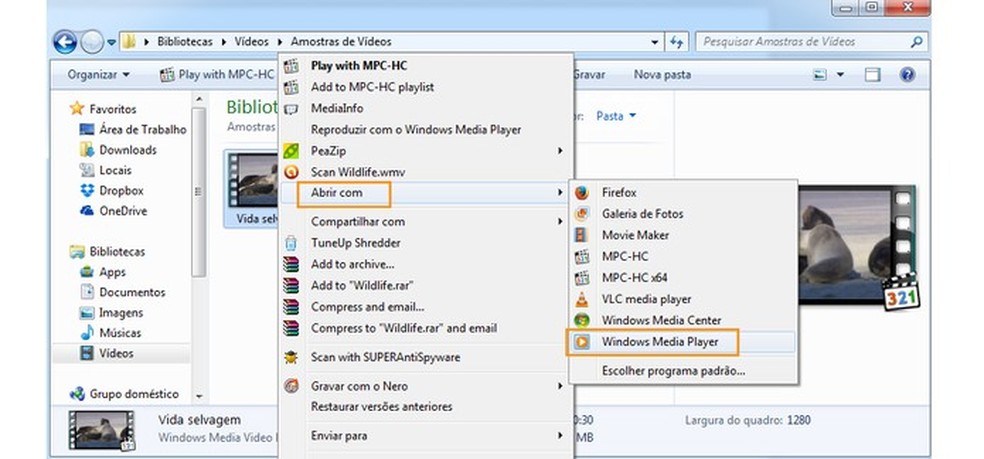The height and width of the screenshot is (459, 984).
Task: Open the Pasta arrangement dropdown
Action: [x=616, y=116]
